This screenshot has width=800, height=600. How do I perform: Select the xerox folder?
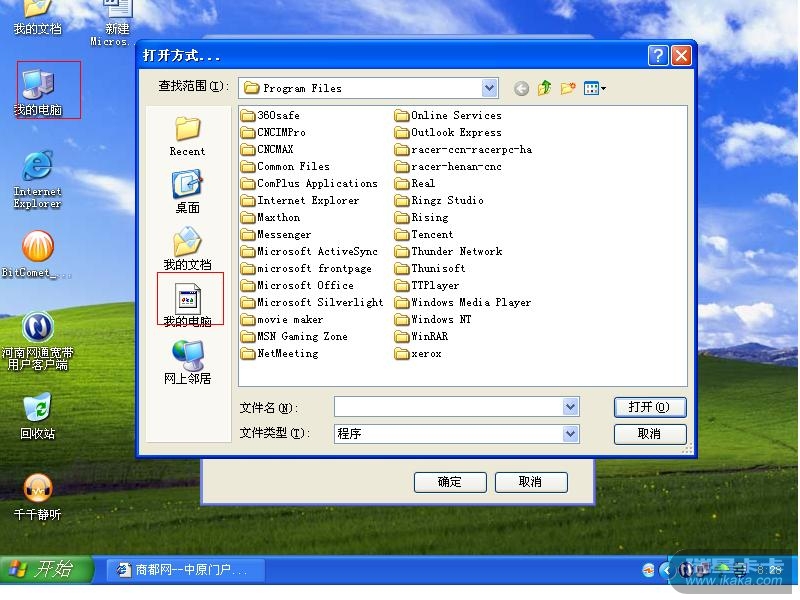418,353
